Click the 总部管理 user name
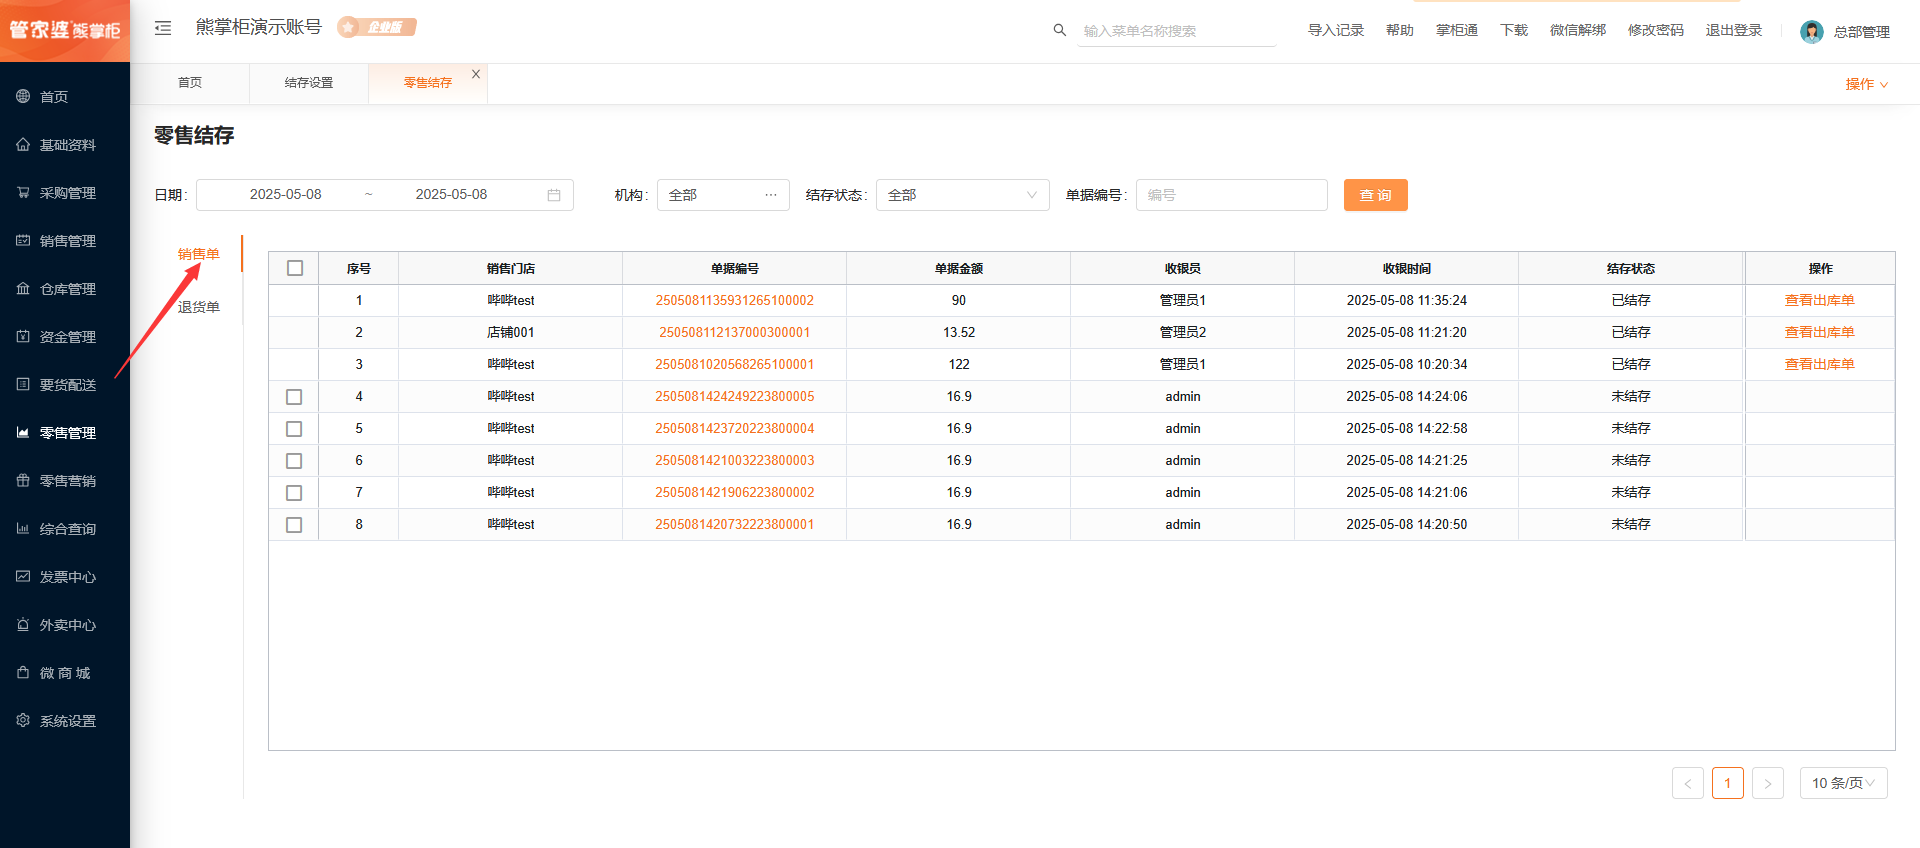 (x=1862, y=32)
